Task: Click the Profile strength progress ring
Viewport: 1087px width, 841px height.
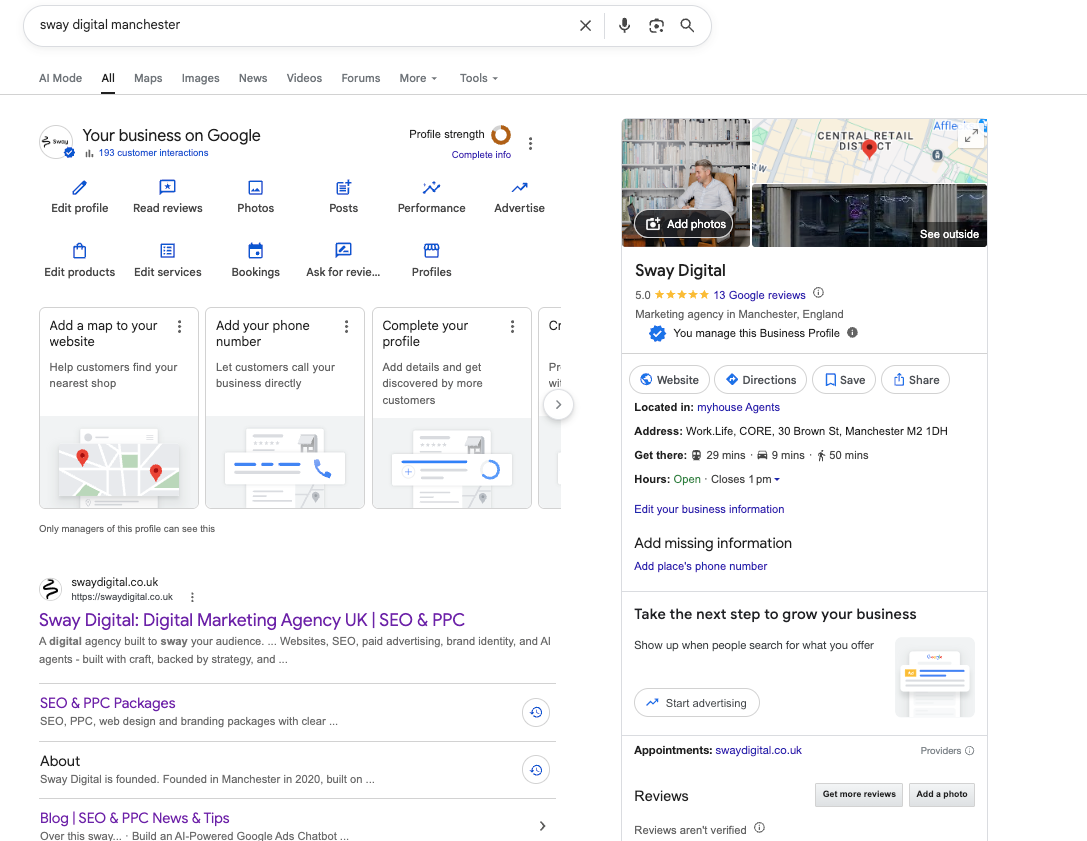Action: point(501,135)
